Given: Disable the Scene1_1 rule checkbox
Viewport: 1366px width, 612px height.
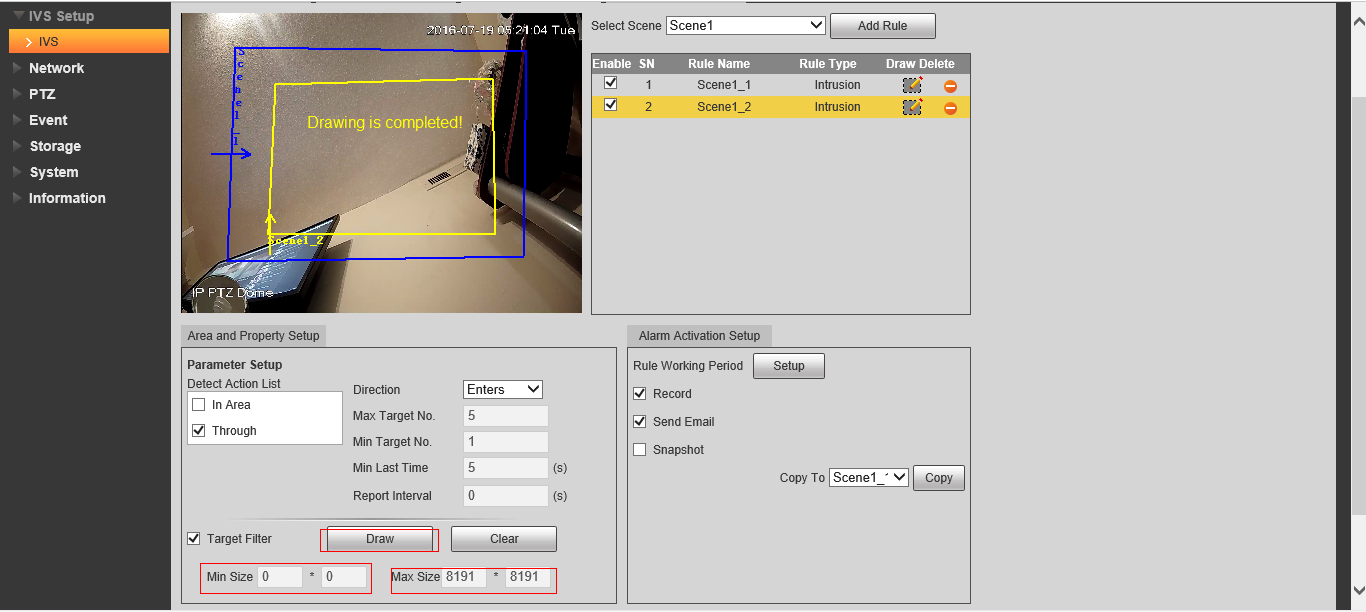Looking at the screenshot, I should 611,83.
